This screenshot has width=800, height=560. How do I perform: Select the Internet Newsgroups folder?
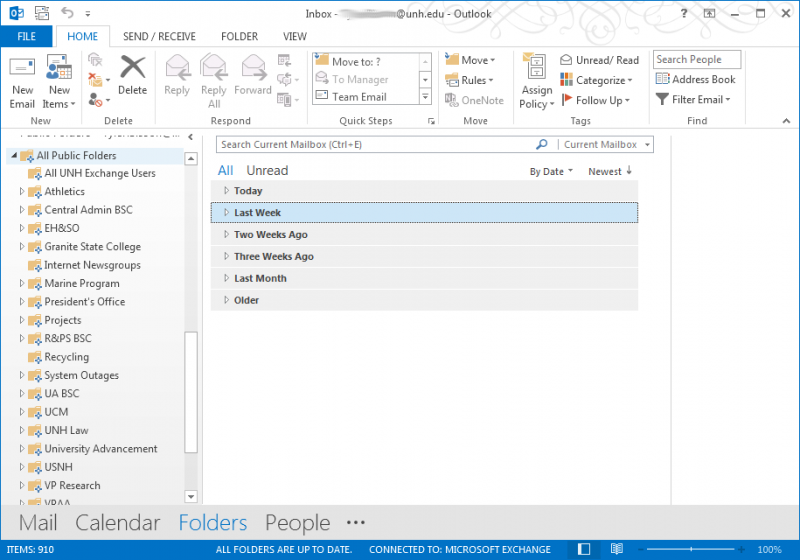92,265
